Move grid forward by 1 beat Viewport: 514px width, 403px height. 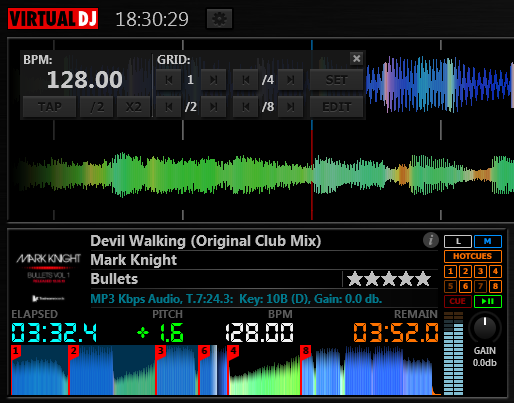point(213,80)
